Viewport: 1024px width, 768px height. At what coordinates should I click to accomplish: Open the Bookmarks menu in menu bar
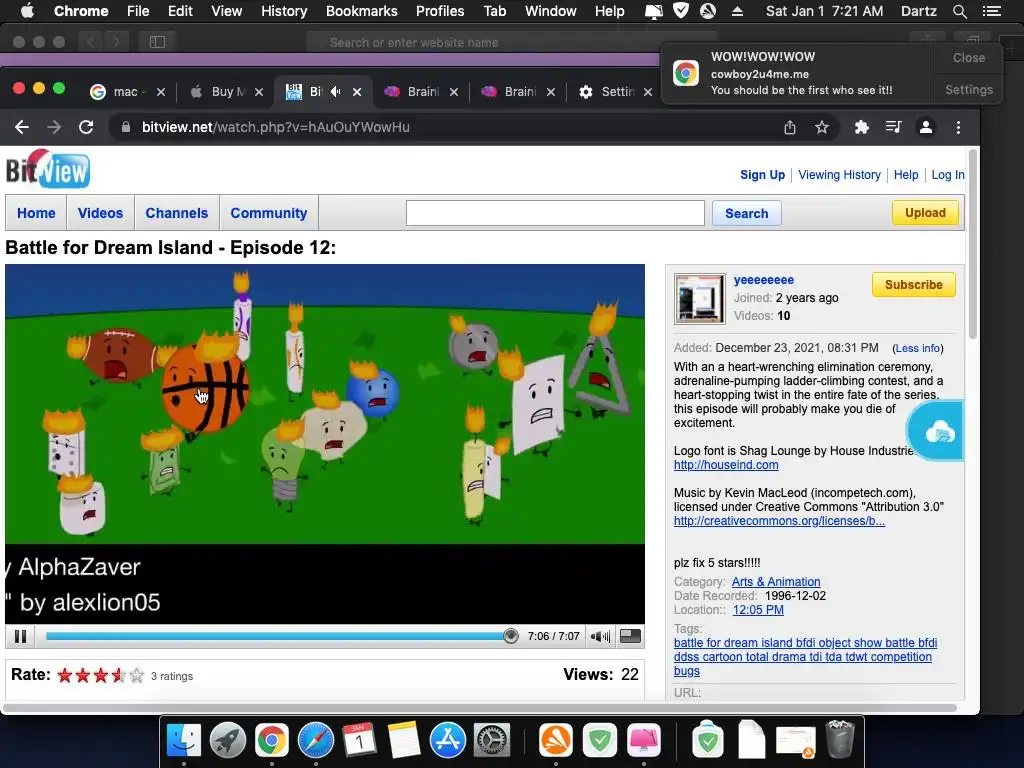tap(361, 11)
